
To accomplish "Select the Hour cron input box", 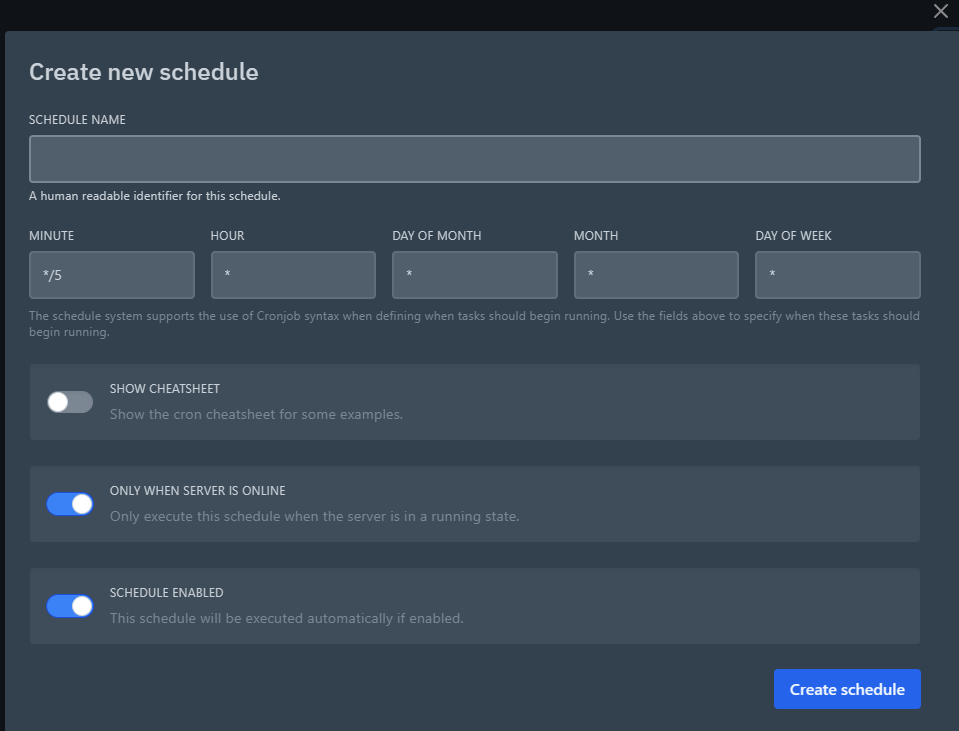I will 293,275.
